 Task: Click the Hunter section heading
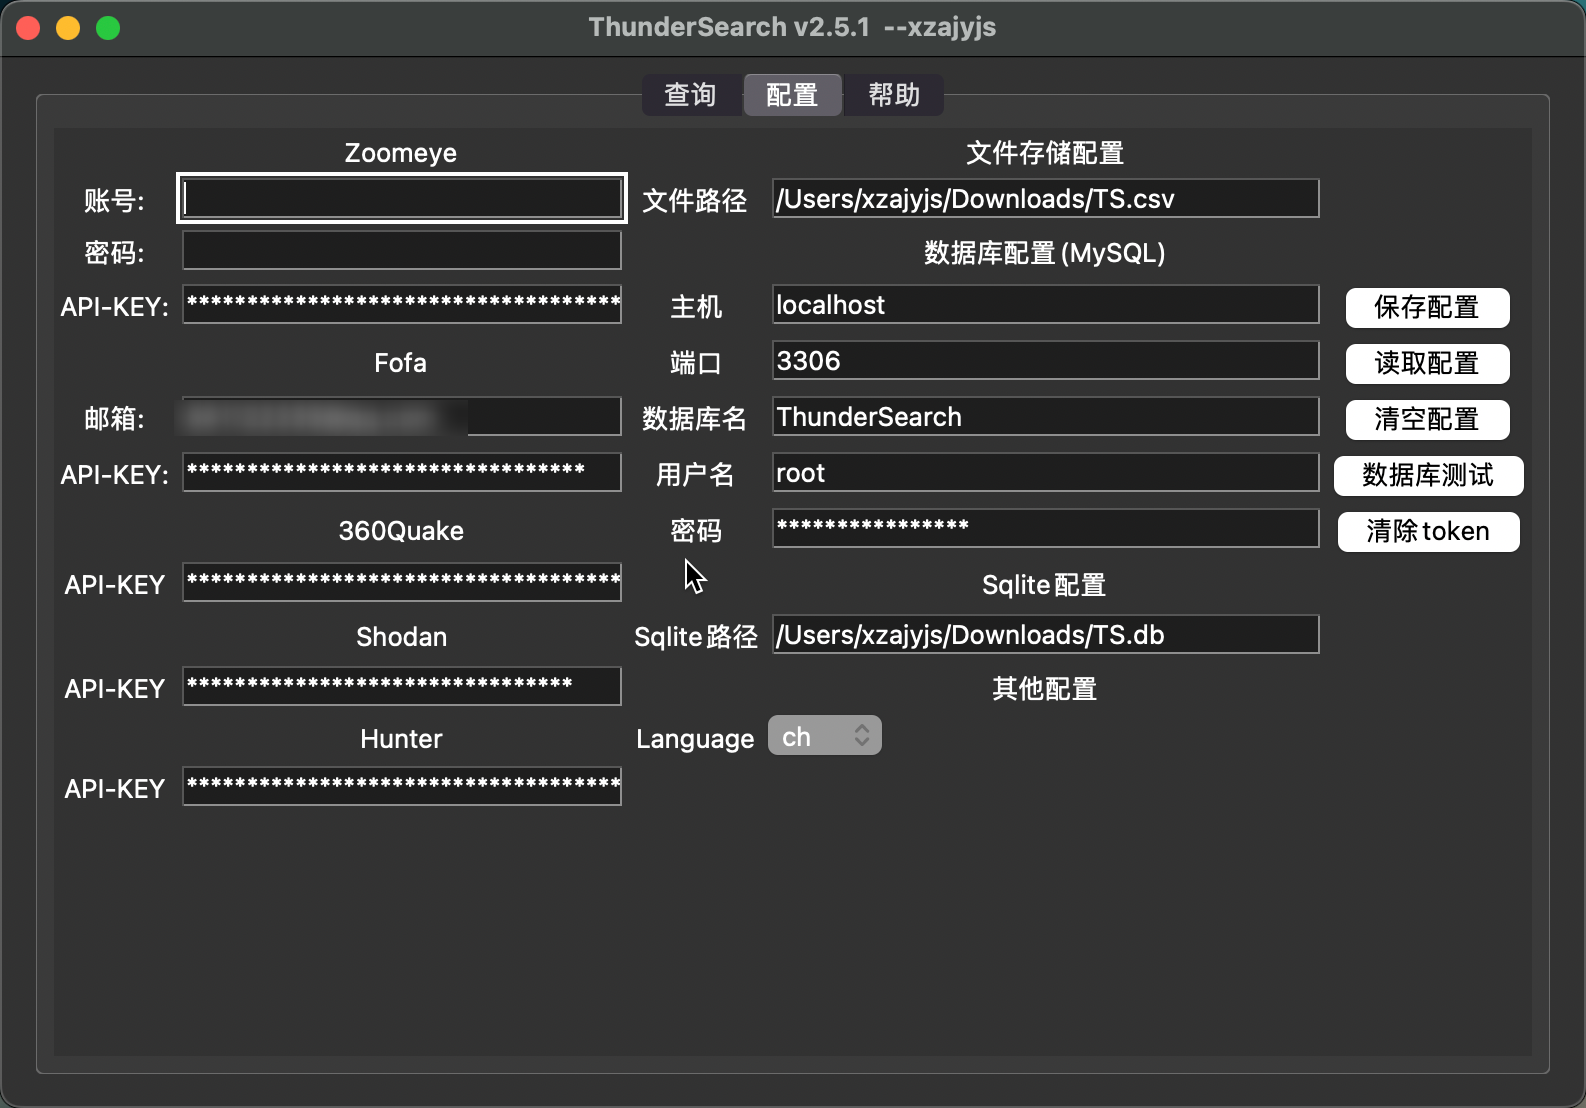[401, 739]
